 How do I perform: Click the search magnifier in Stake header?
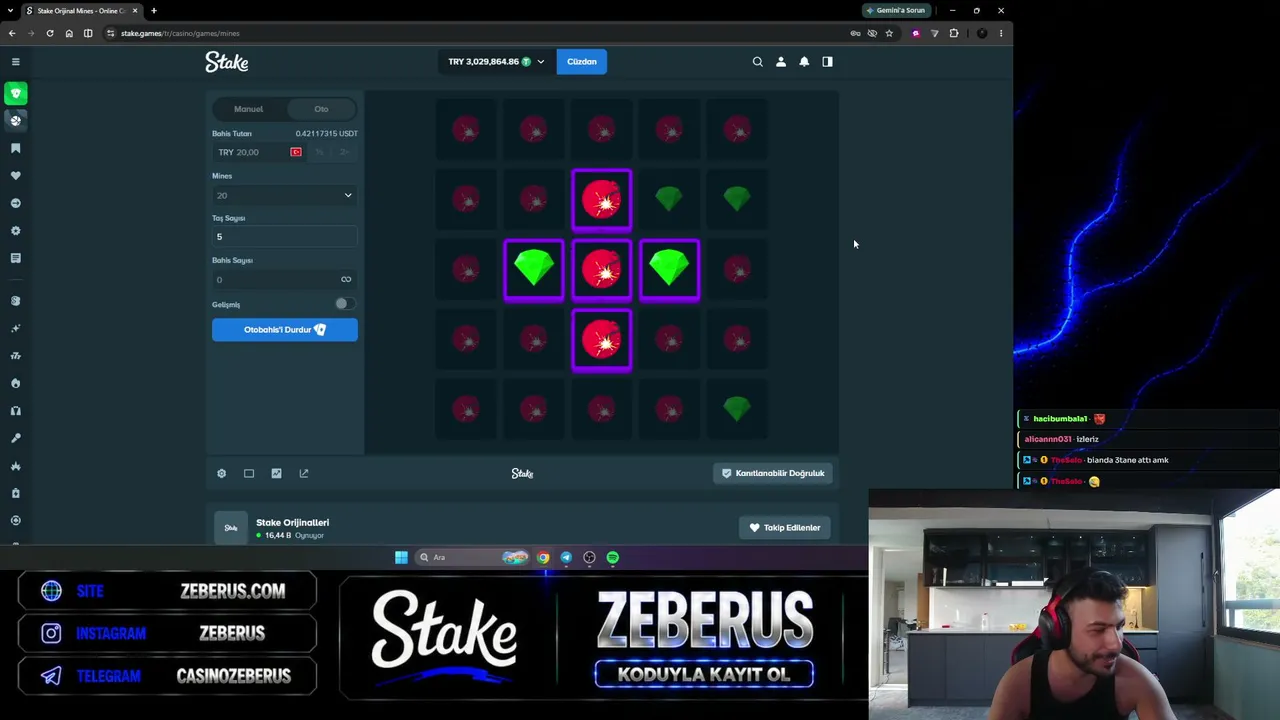click(x=757, y=62)
